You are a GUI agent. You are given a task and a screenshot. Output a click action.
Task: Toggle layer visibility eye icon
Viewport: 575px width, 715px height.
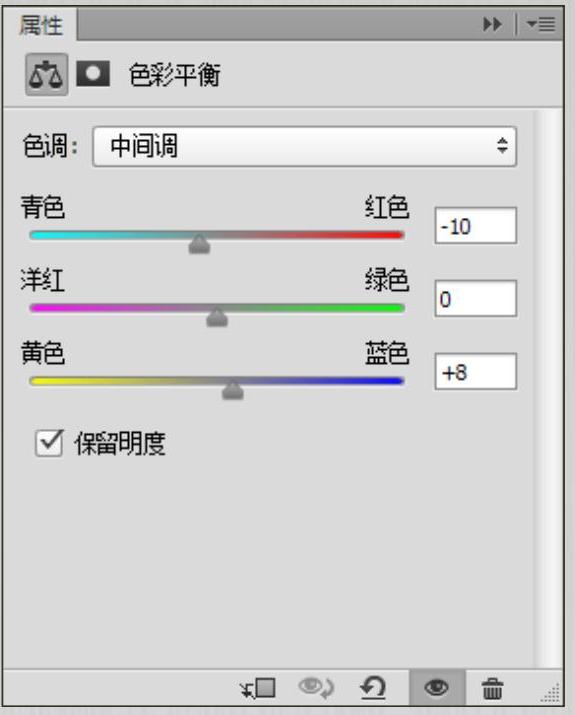coord(437,688)
